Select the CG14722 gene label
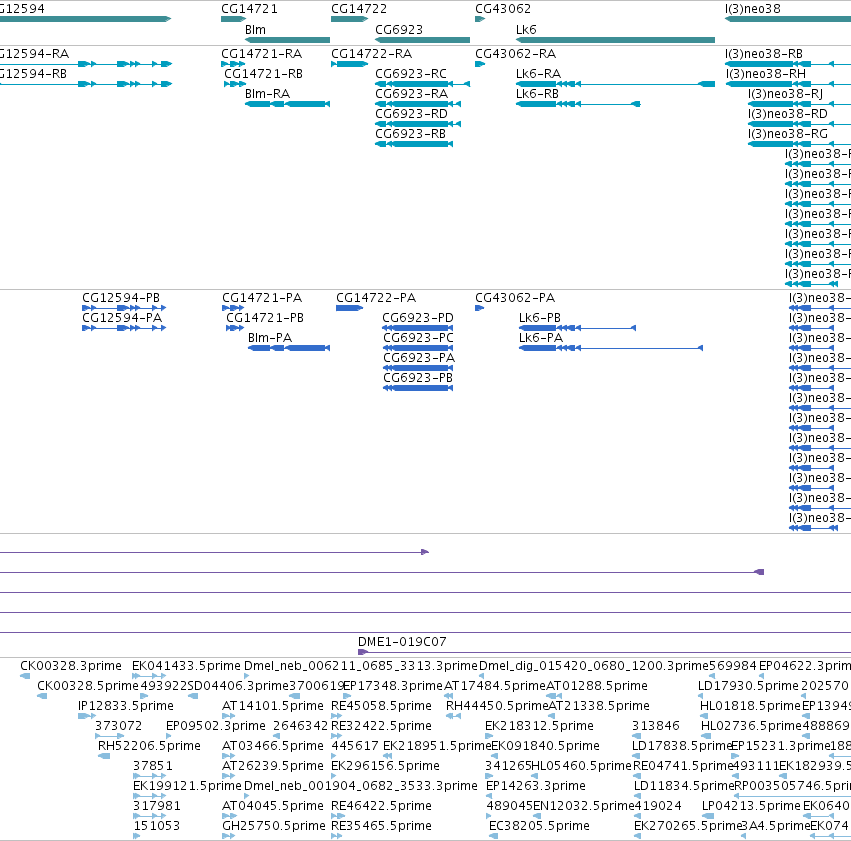Screen dimensions: 851x841 click(x=359, y=9)
